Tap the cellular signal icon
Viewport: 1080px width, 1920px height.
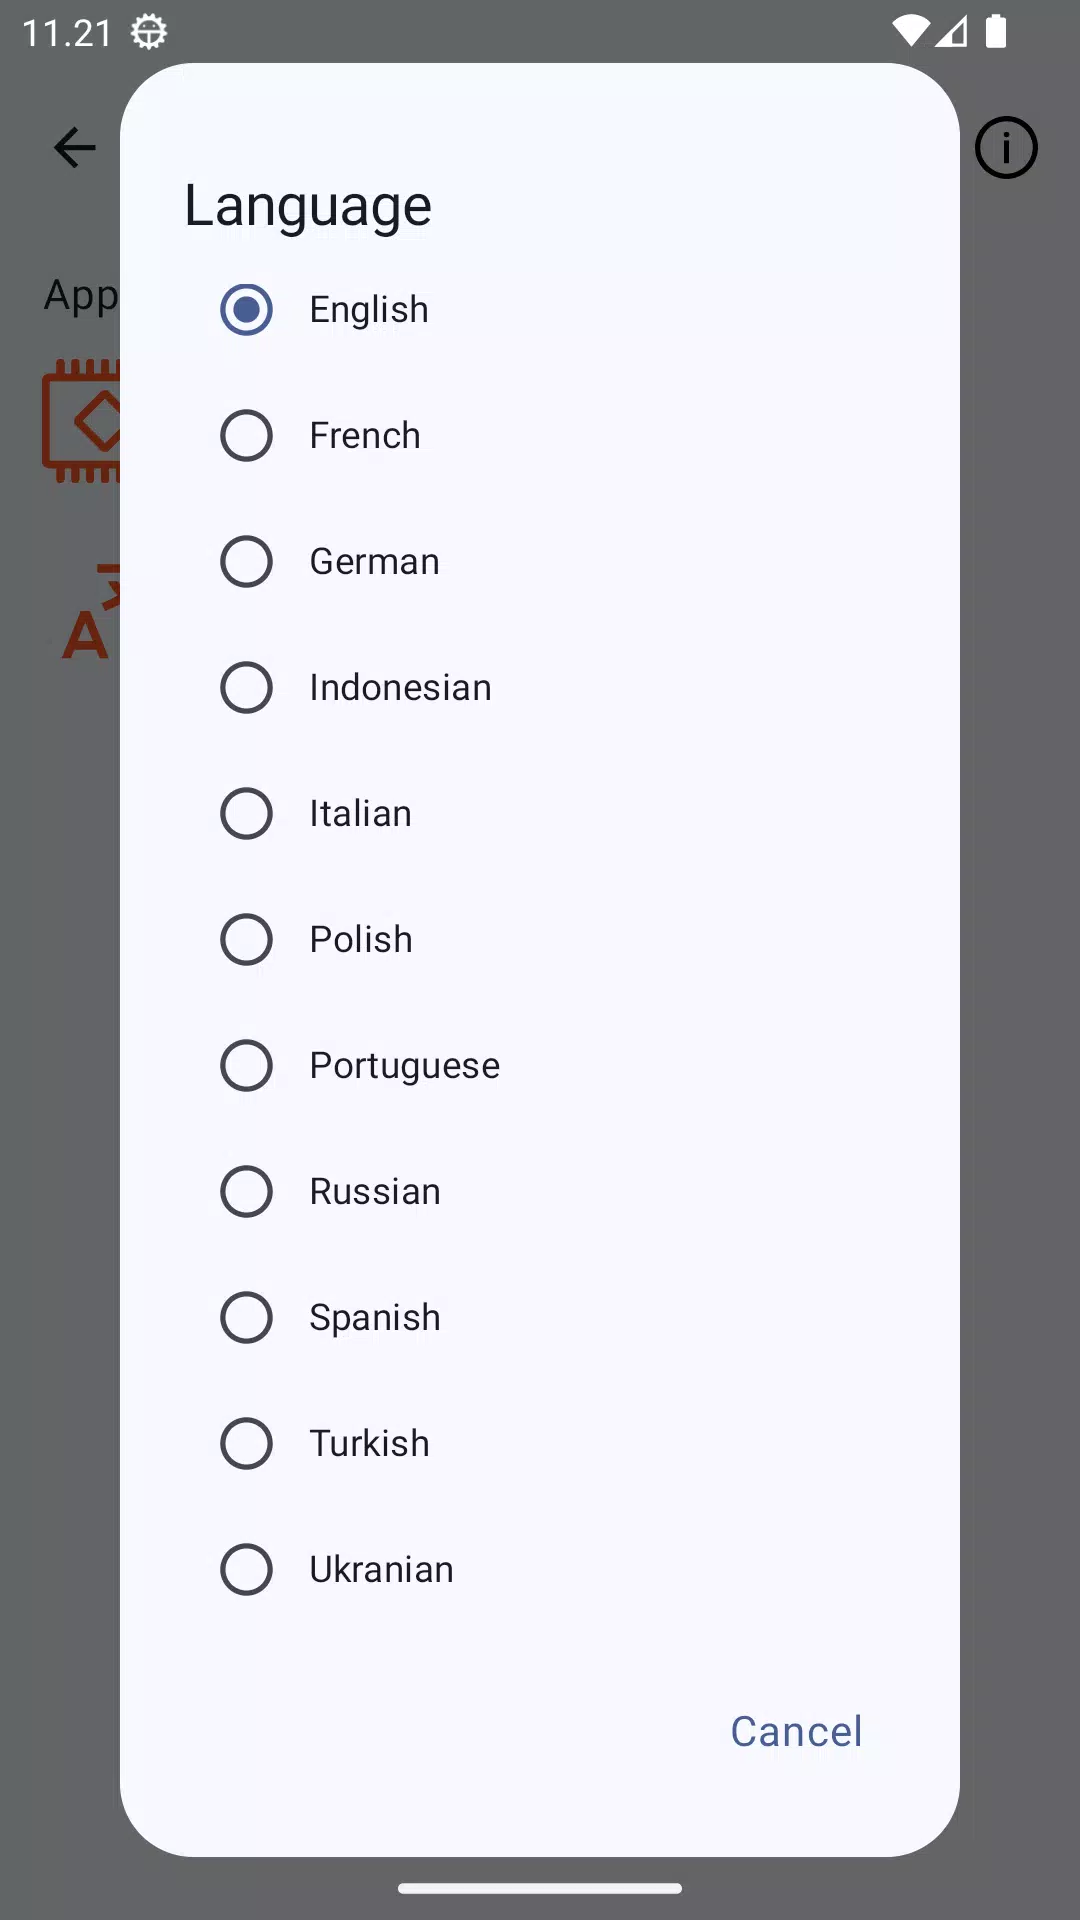coord(951,32)
